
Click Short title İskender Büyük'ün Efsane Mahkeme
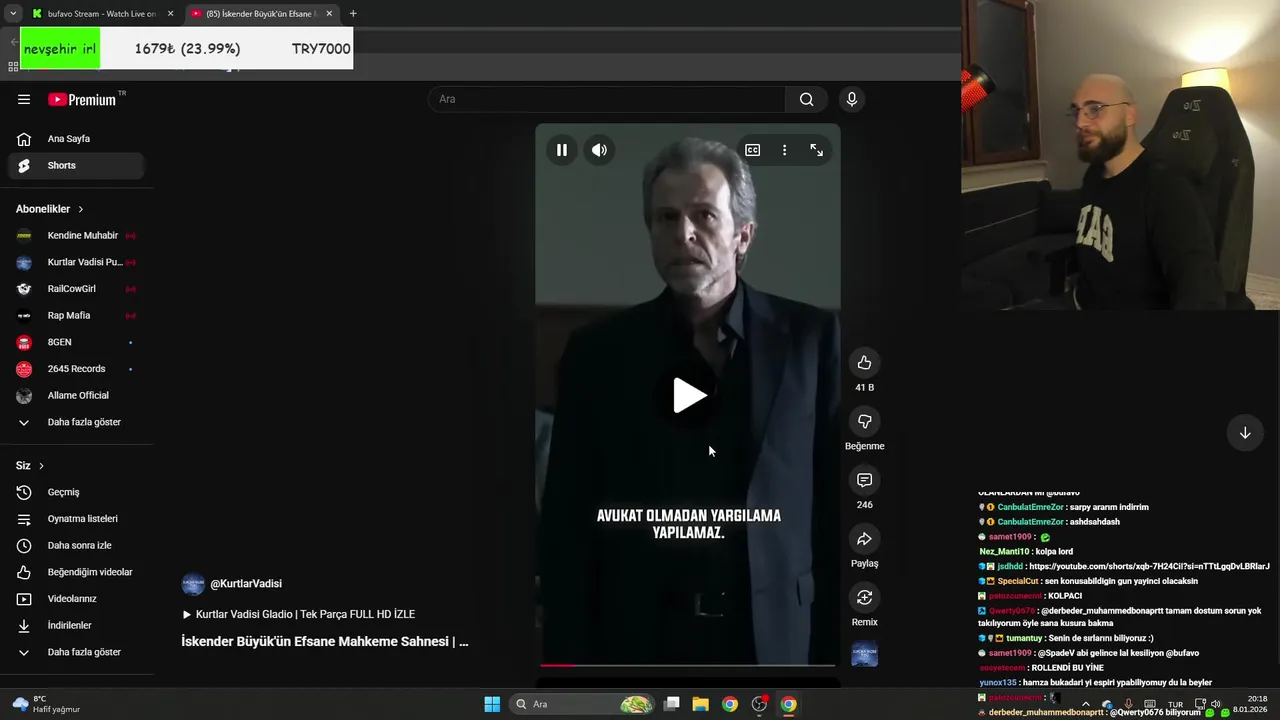pos(325,642)
